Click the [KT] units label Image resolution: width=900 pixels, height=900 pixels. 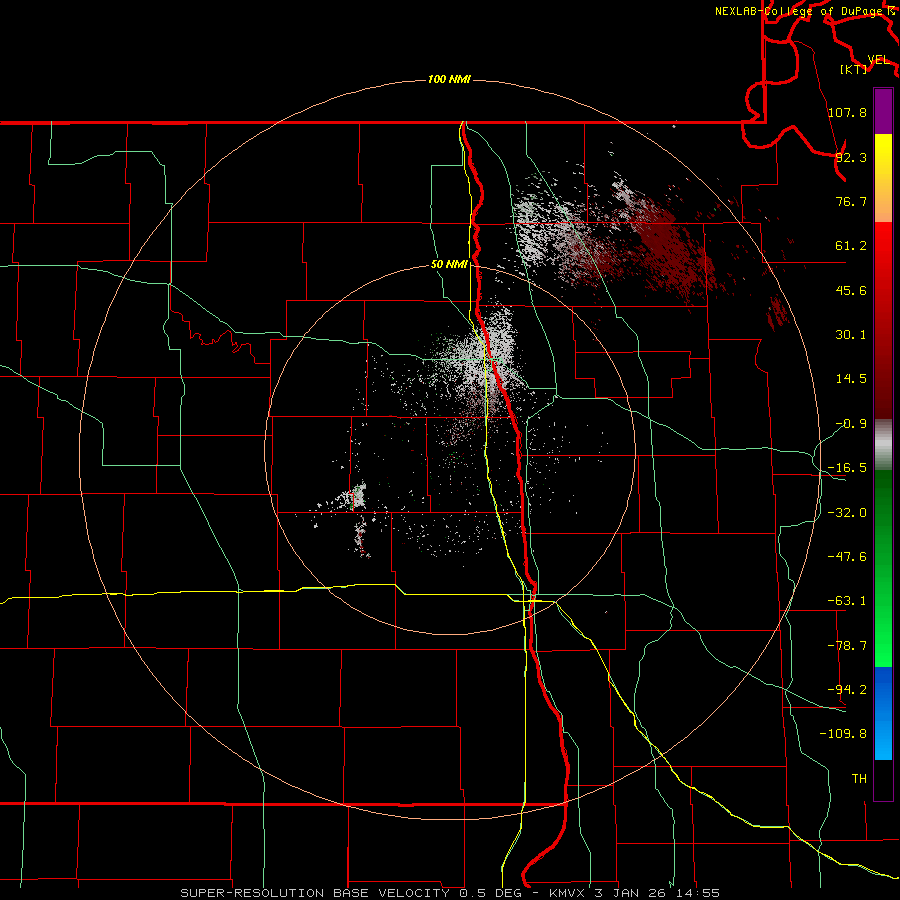coord(854,69)
